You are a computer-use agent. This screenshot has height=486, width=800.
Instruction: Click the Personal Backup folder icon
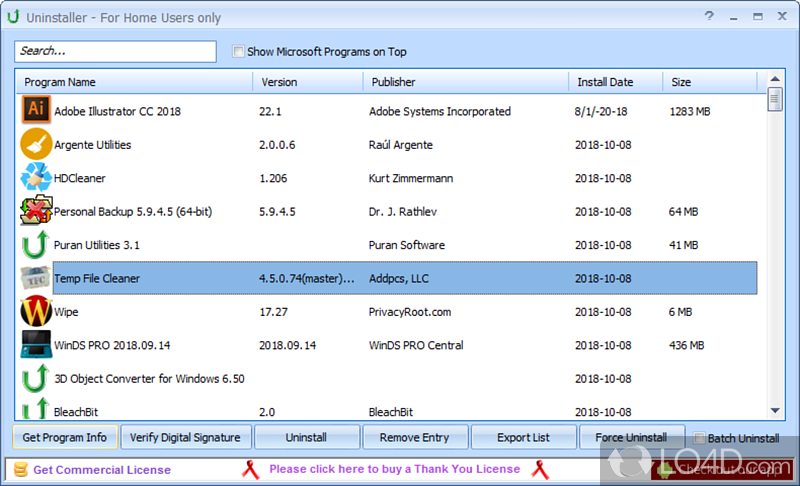(36, 210)
